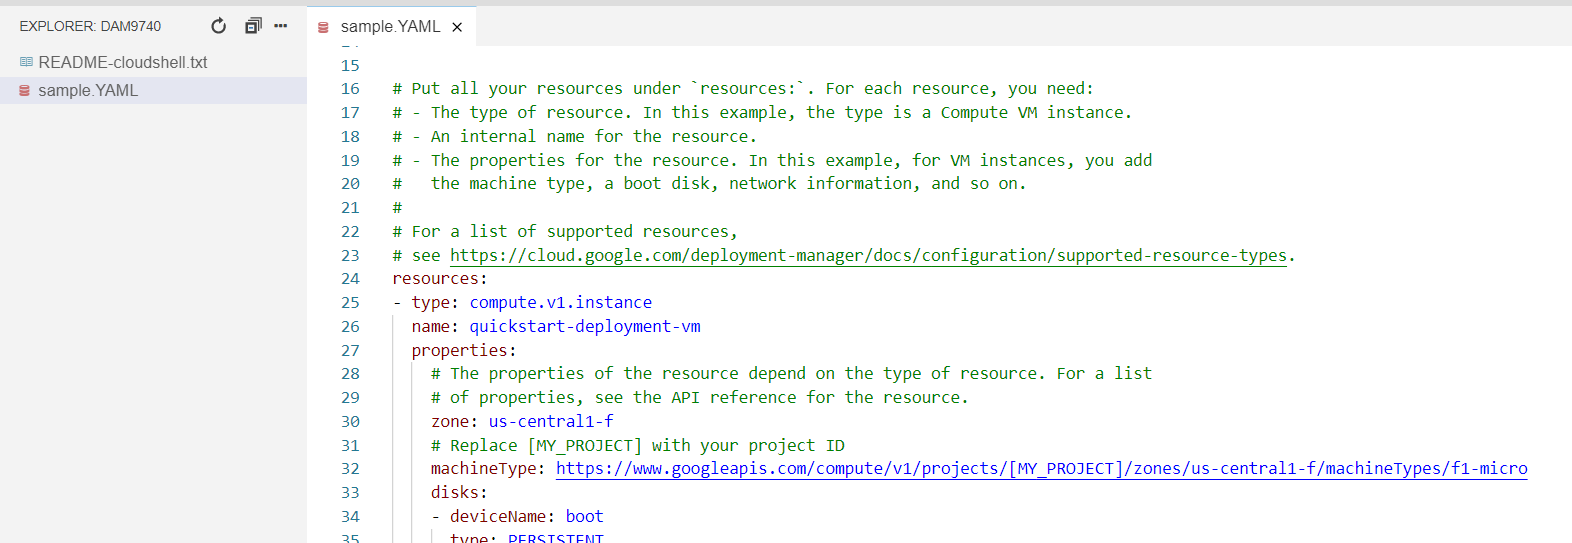Click the YAML file icon on editor tab
Image resolution: width=1572 pixels, height=543 pixels.
tap(324, 27)
